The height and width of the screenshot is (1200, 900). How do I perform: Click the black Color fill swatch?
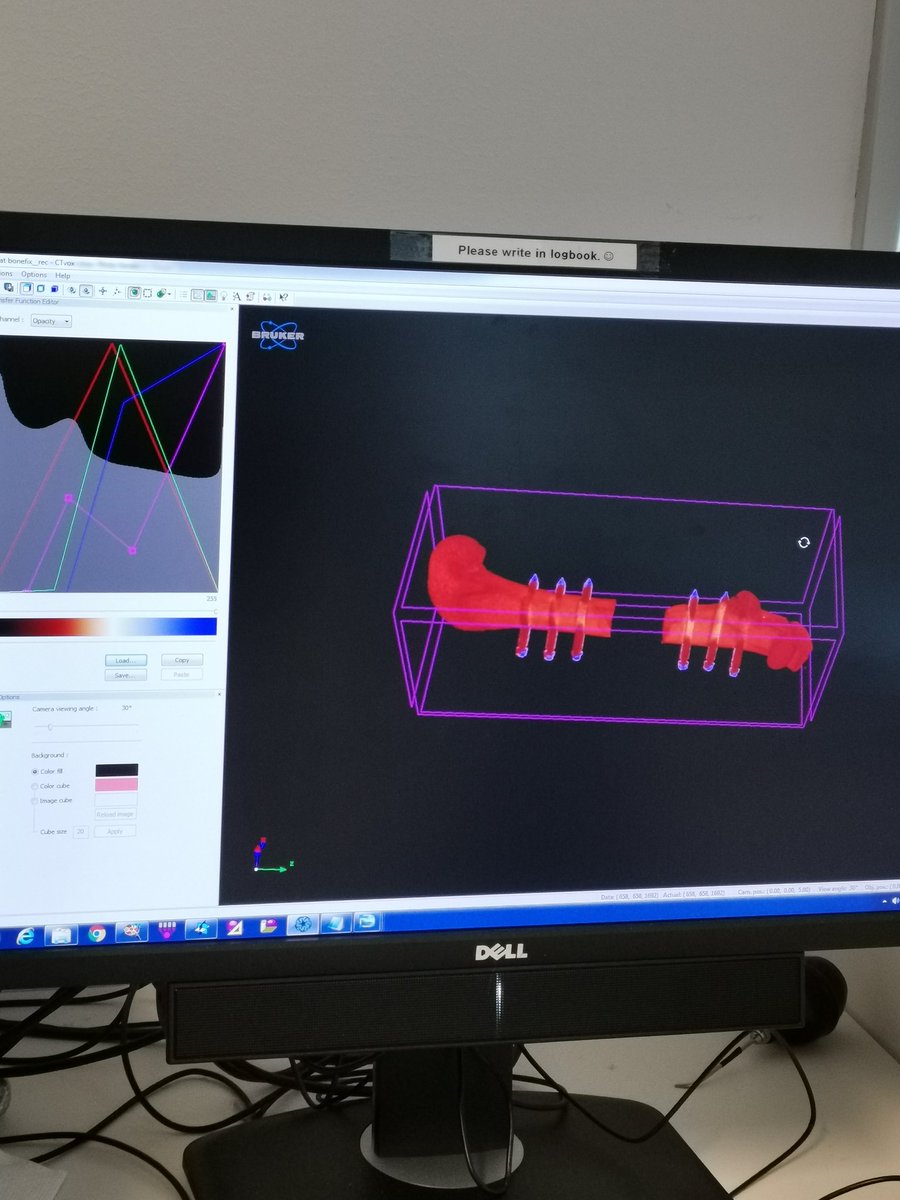(117, 770)
